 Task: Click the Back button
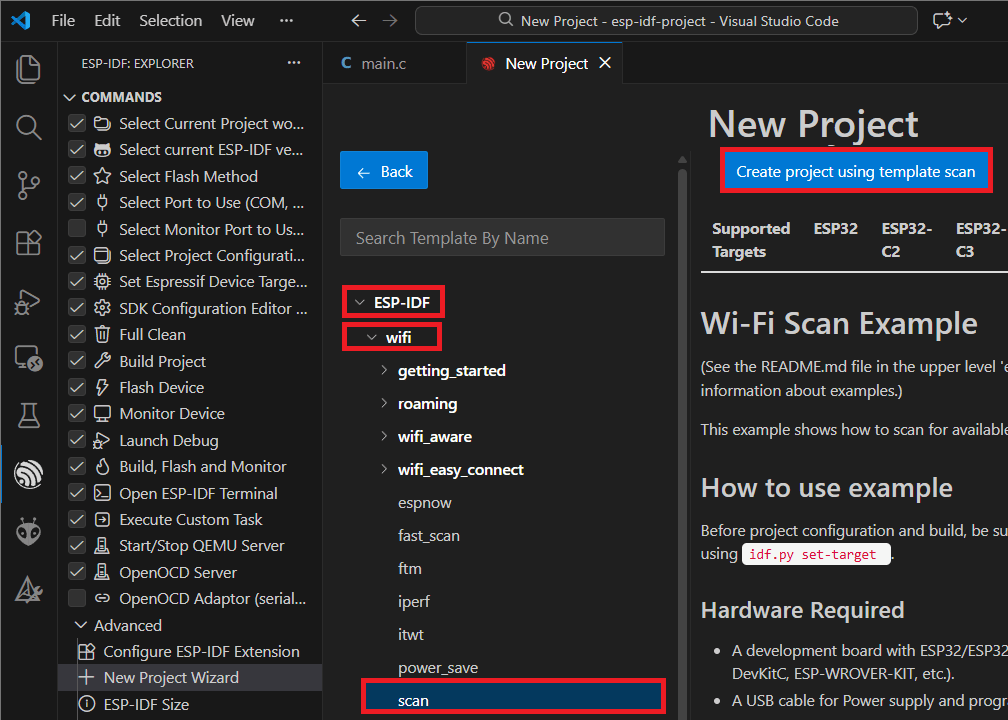point(384,171)
